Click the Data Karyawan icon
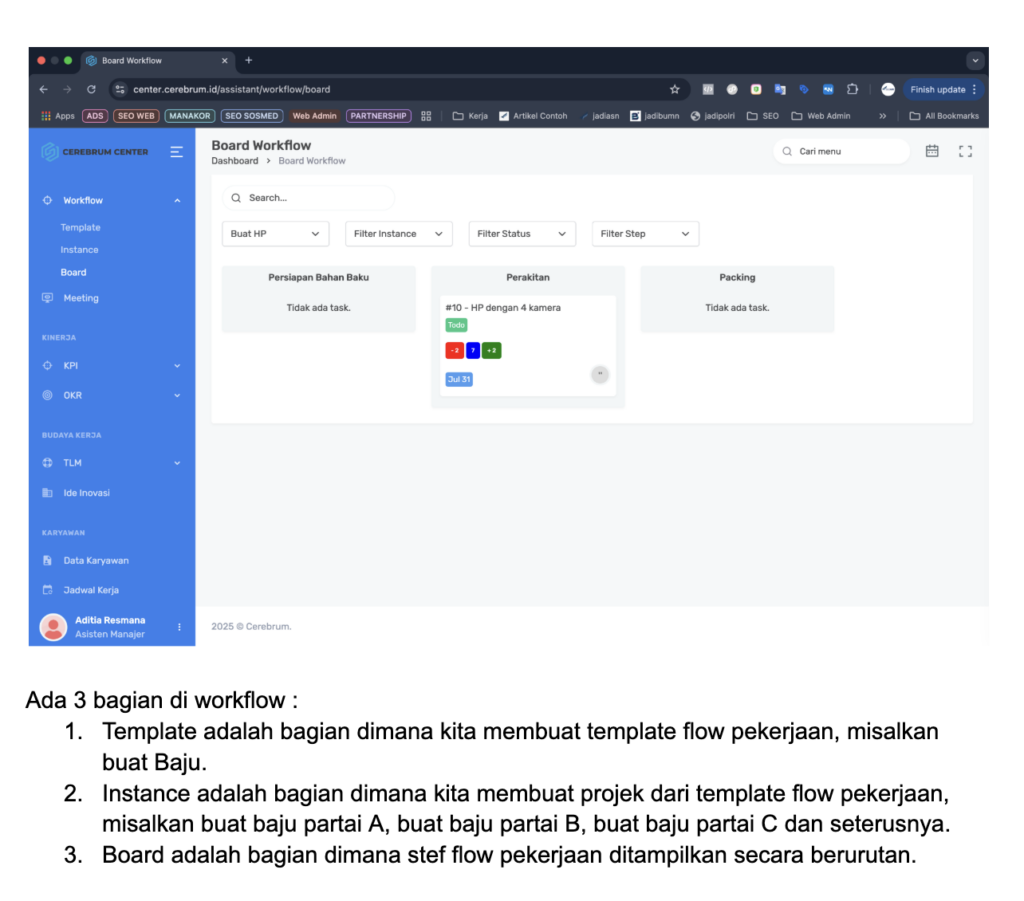The height and width of the screenshot is (901, 1024). pos(47,560)
